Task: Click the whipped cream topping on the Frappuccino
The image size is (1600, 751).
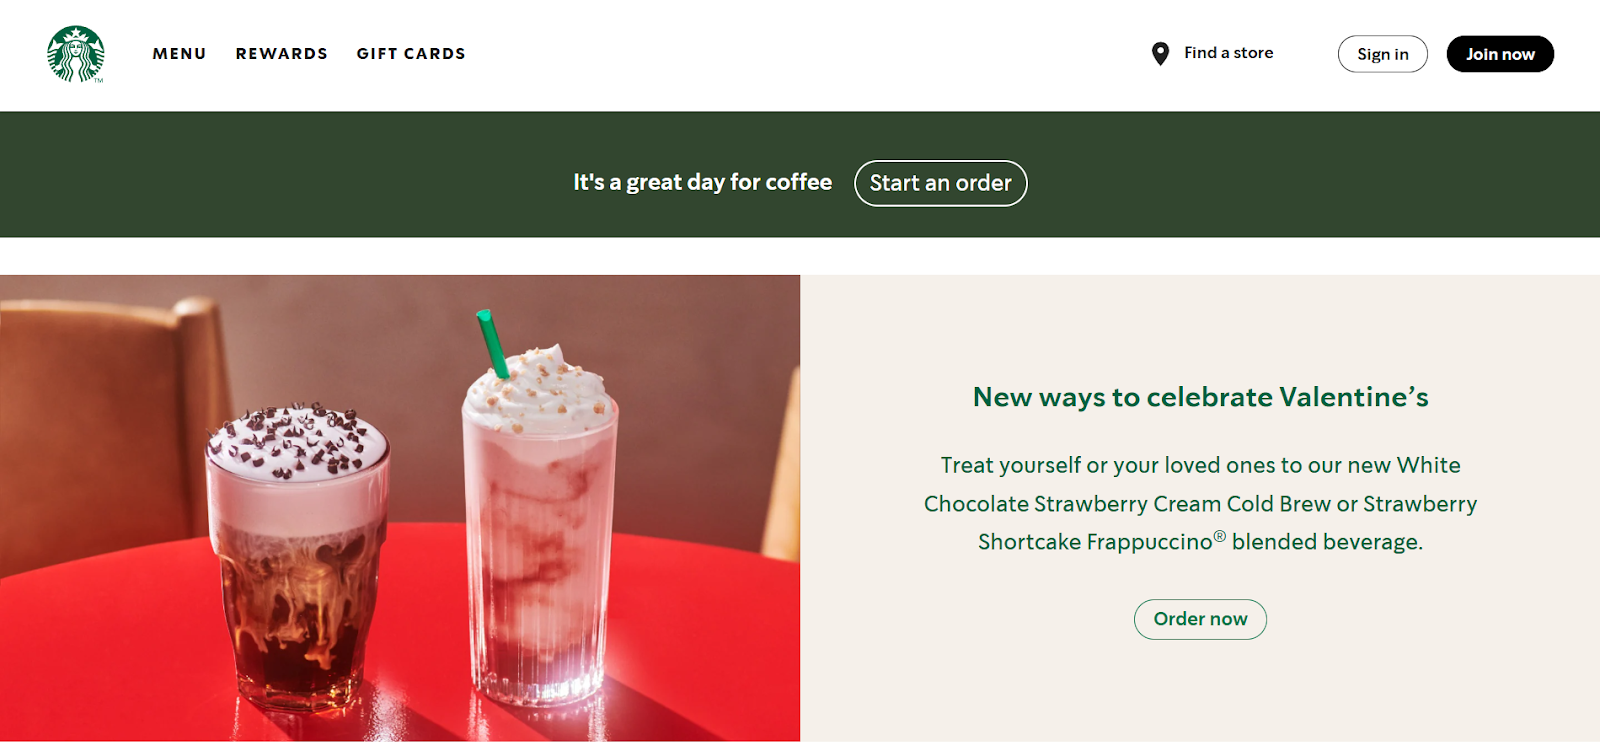Action: click(541, 390)
